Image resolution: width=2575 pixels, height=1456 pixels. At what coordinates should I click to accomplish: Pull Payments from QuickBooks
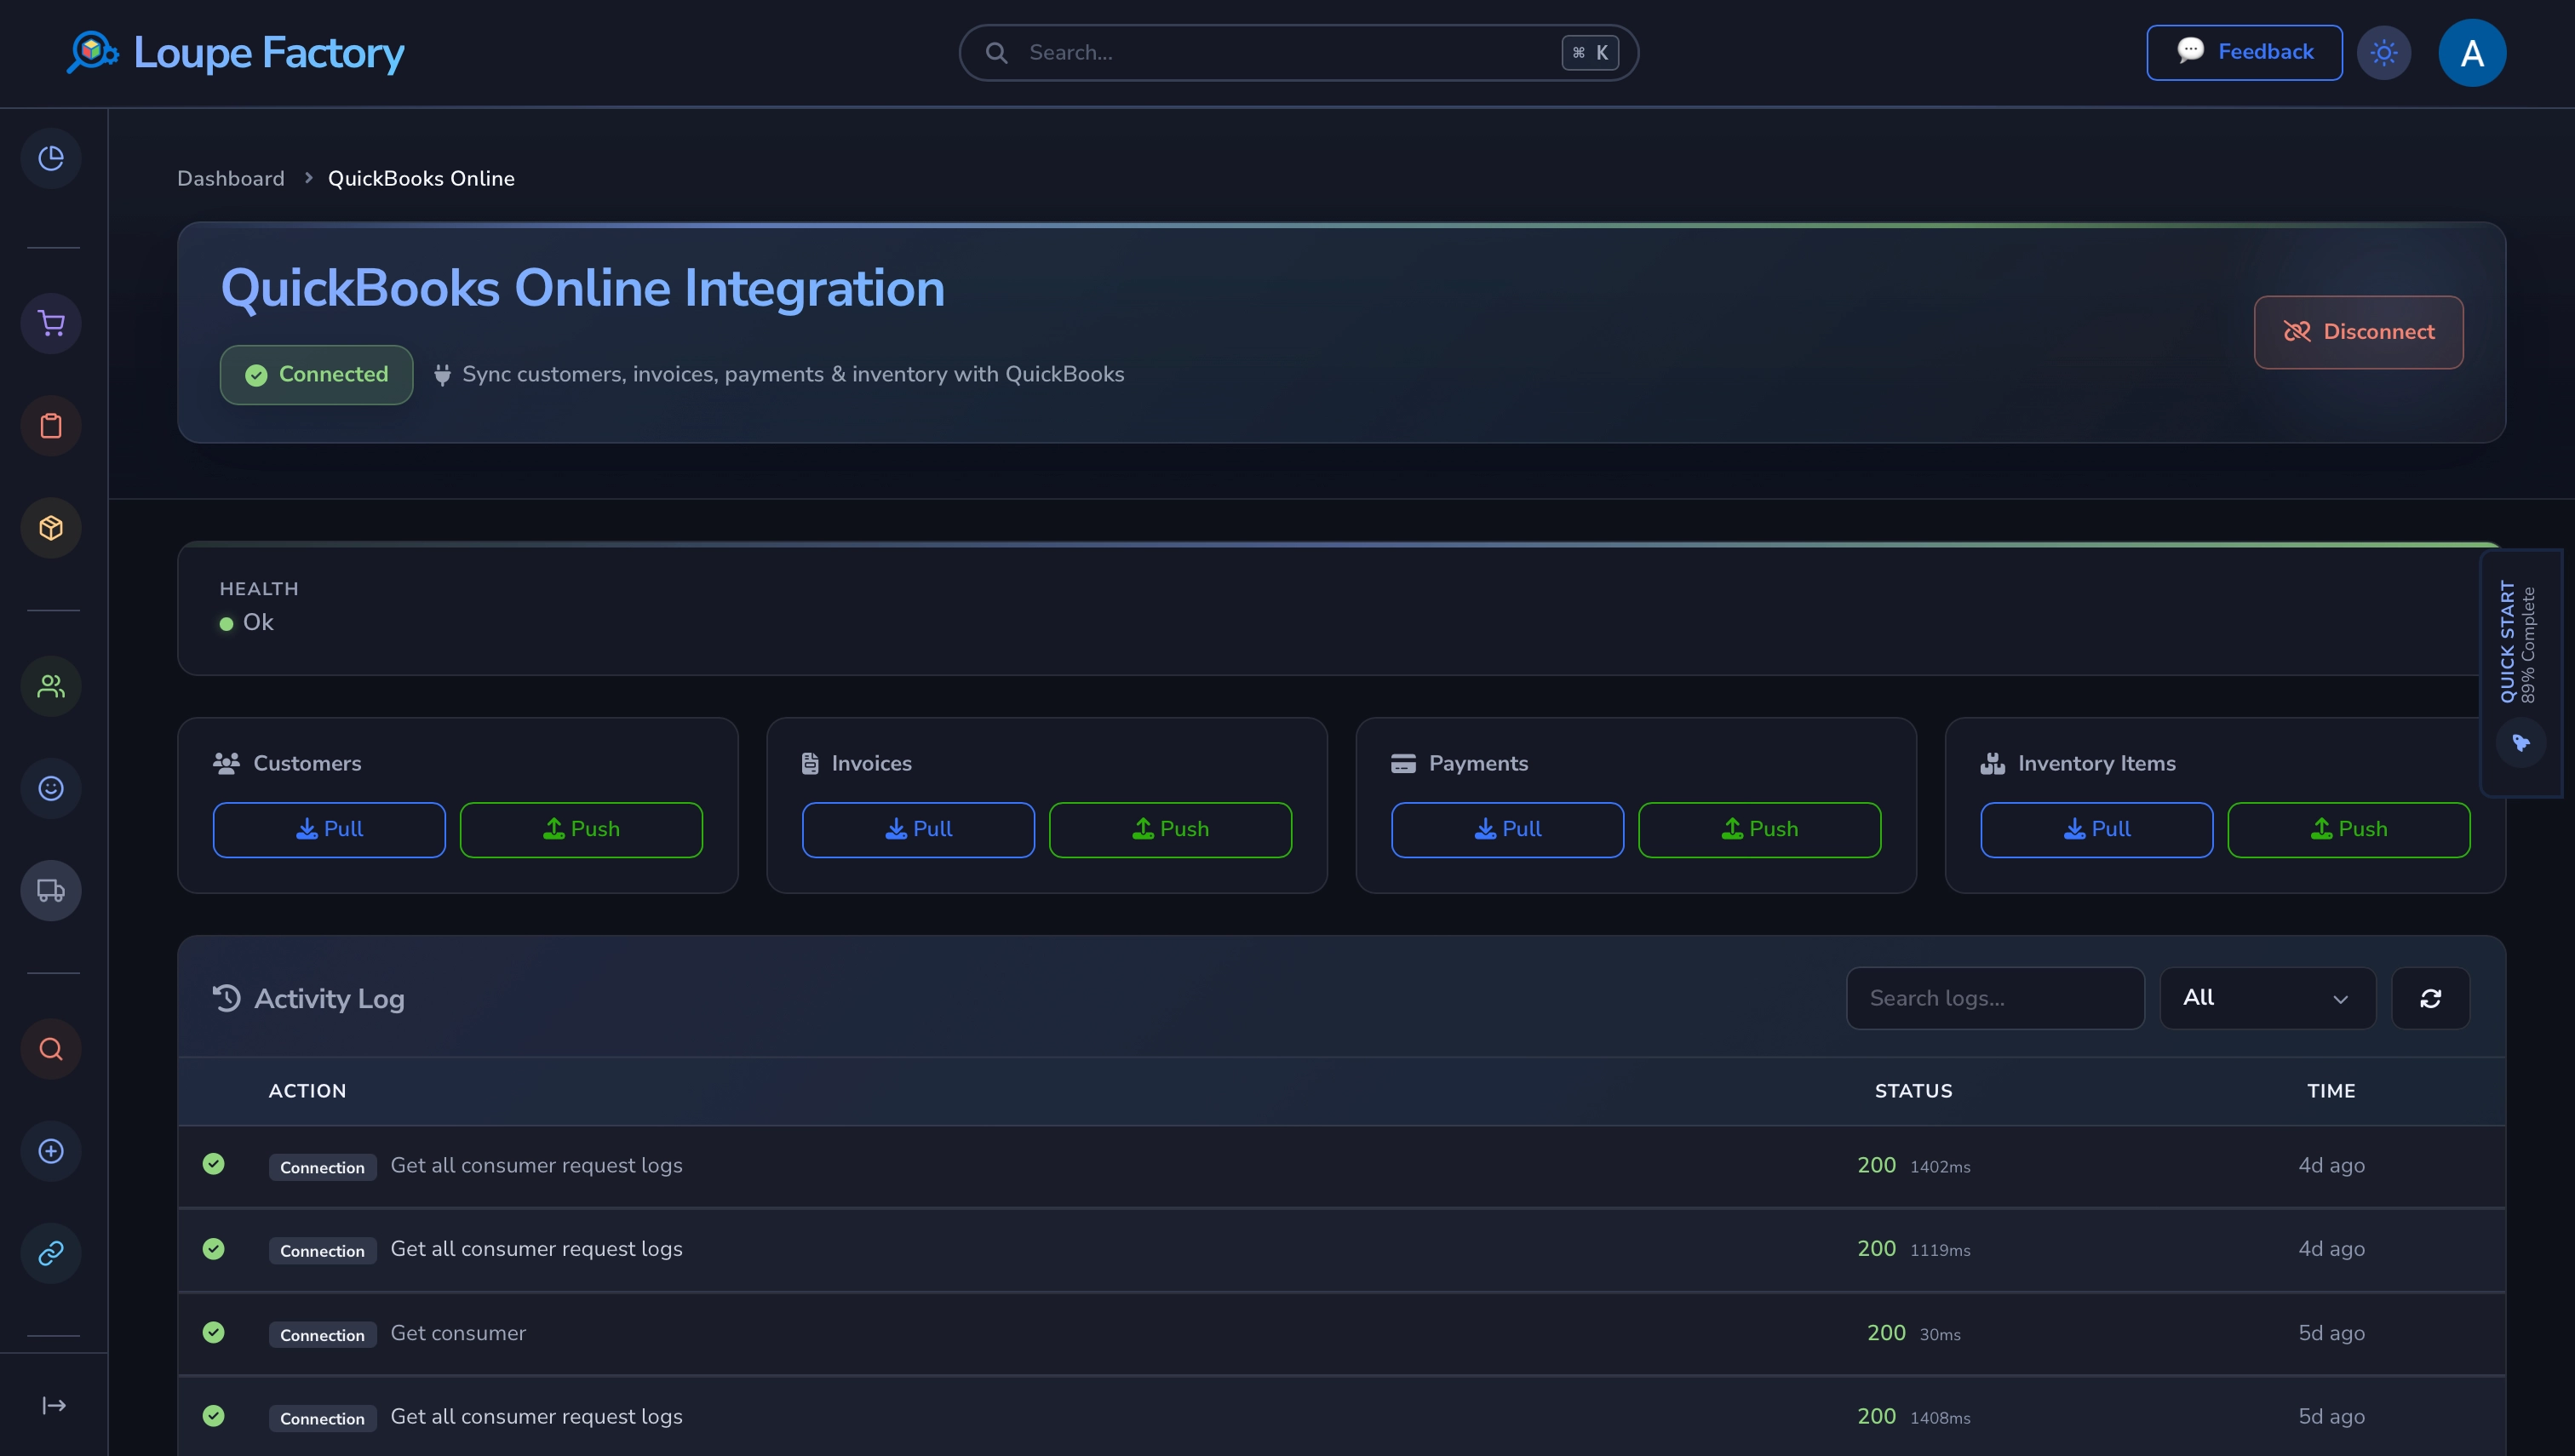tap(1507, 829)
